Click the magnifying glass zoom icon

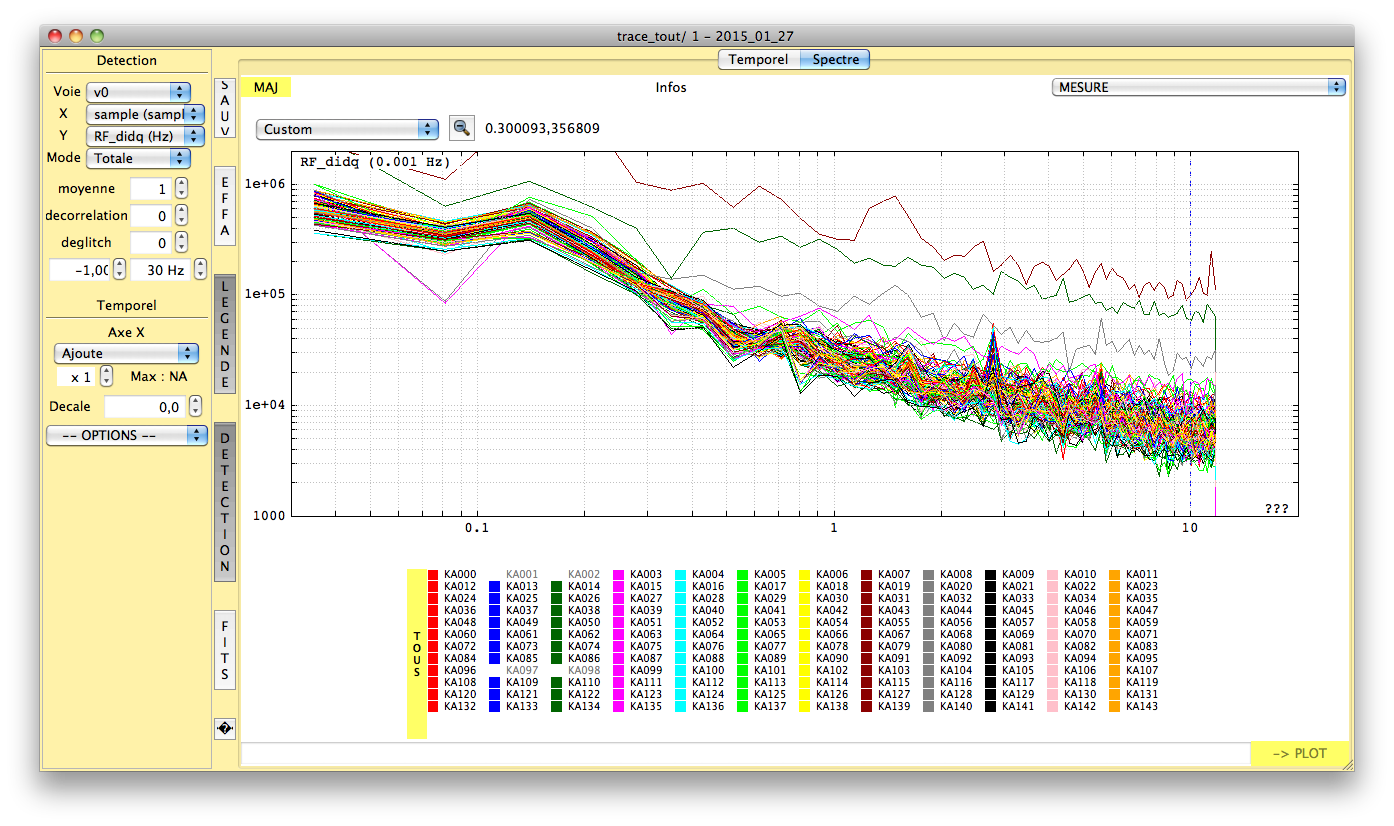tap(461, 128)
